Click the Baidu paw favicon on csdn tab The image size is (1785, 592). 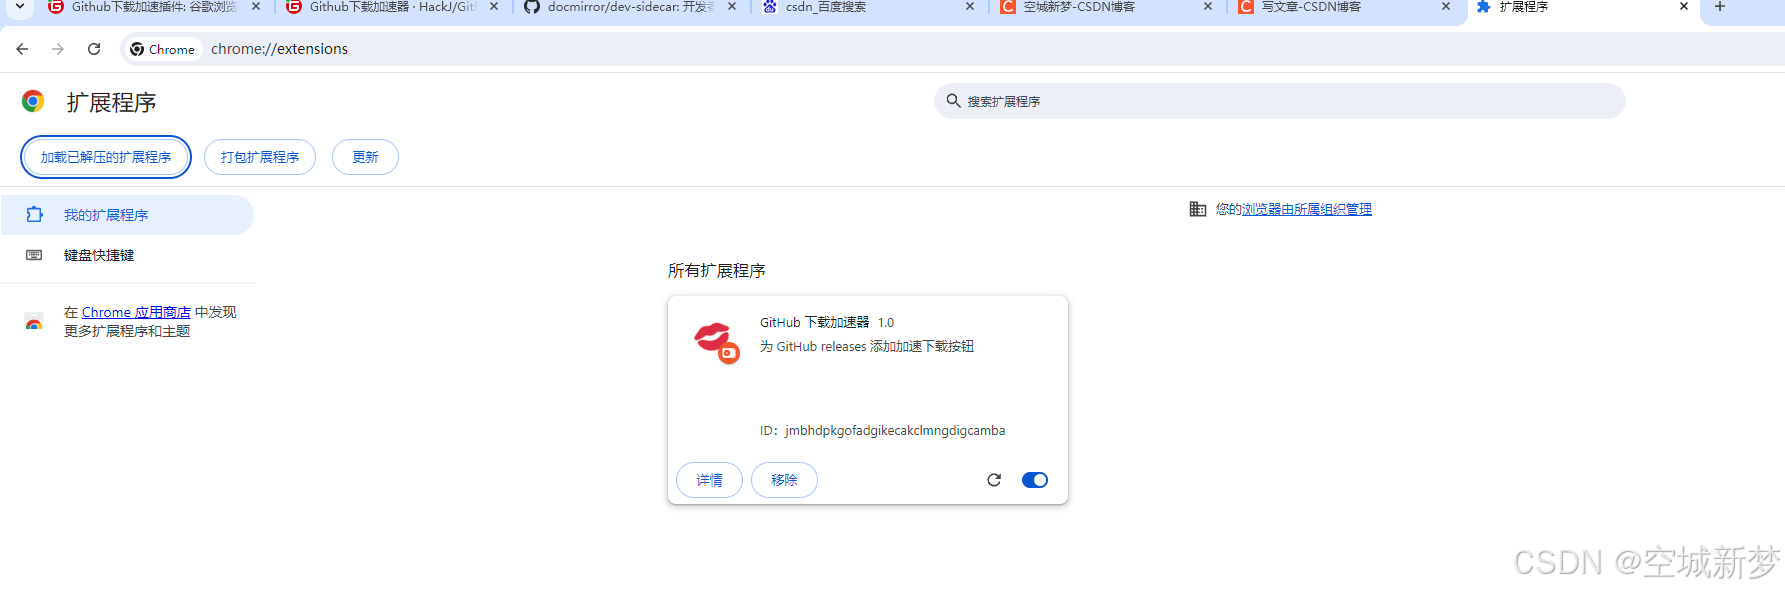tap(770, 6)
